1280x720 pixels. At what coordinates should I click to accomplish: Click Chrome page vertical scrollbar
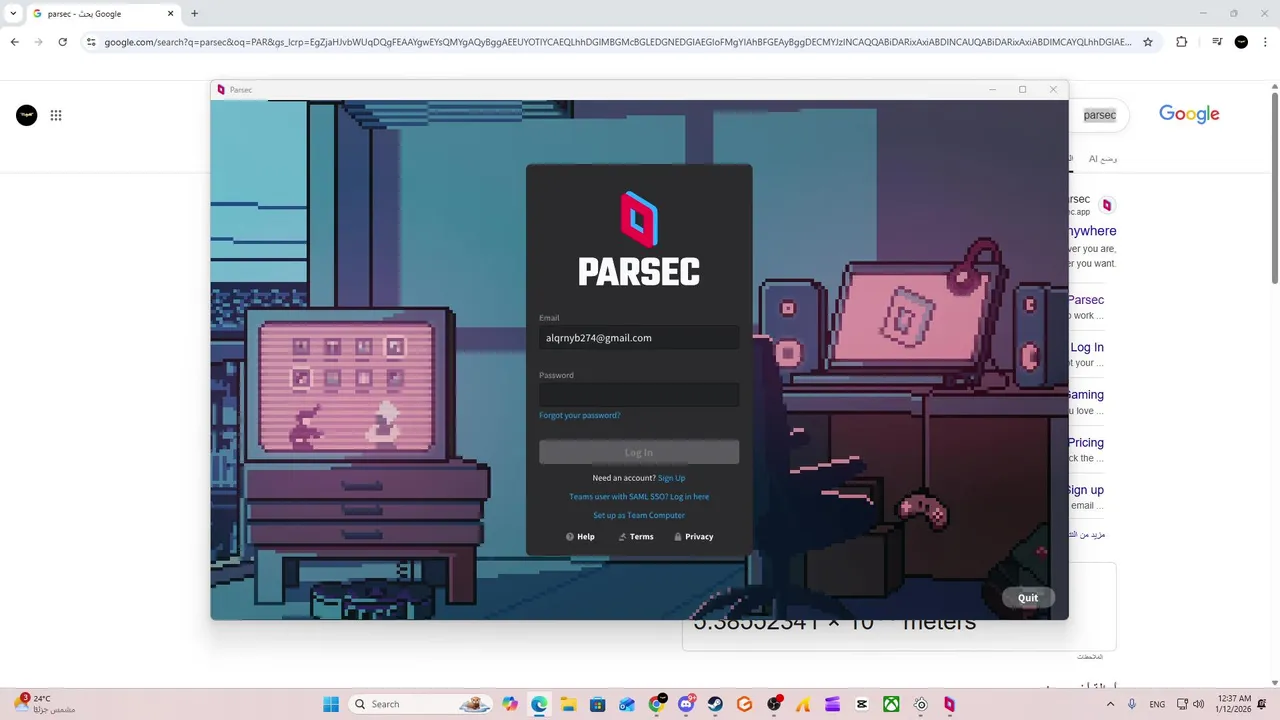pyautogui.click(x=1274, y=187)
